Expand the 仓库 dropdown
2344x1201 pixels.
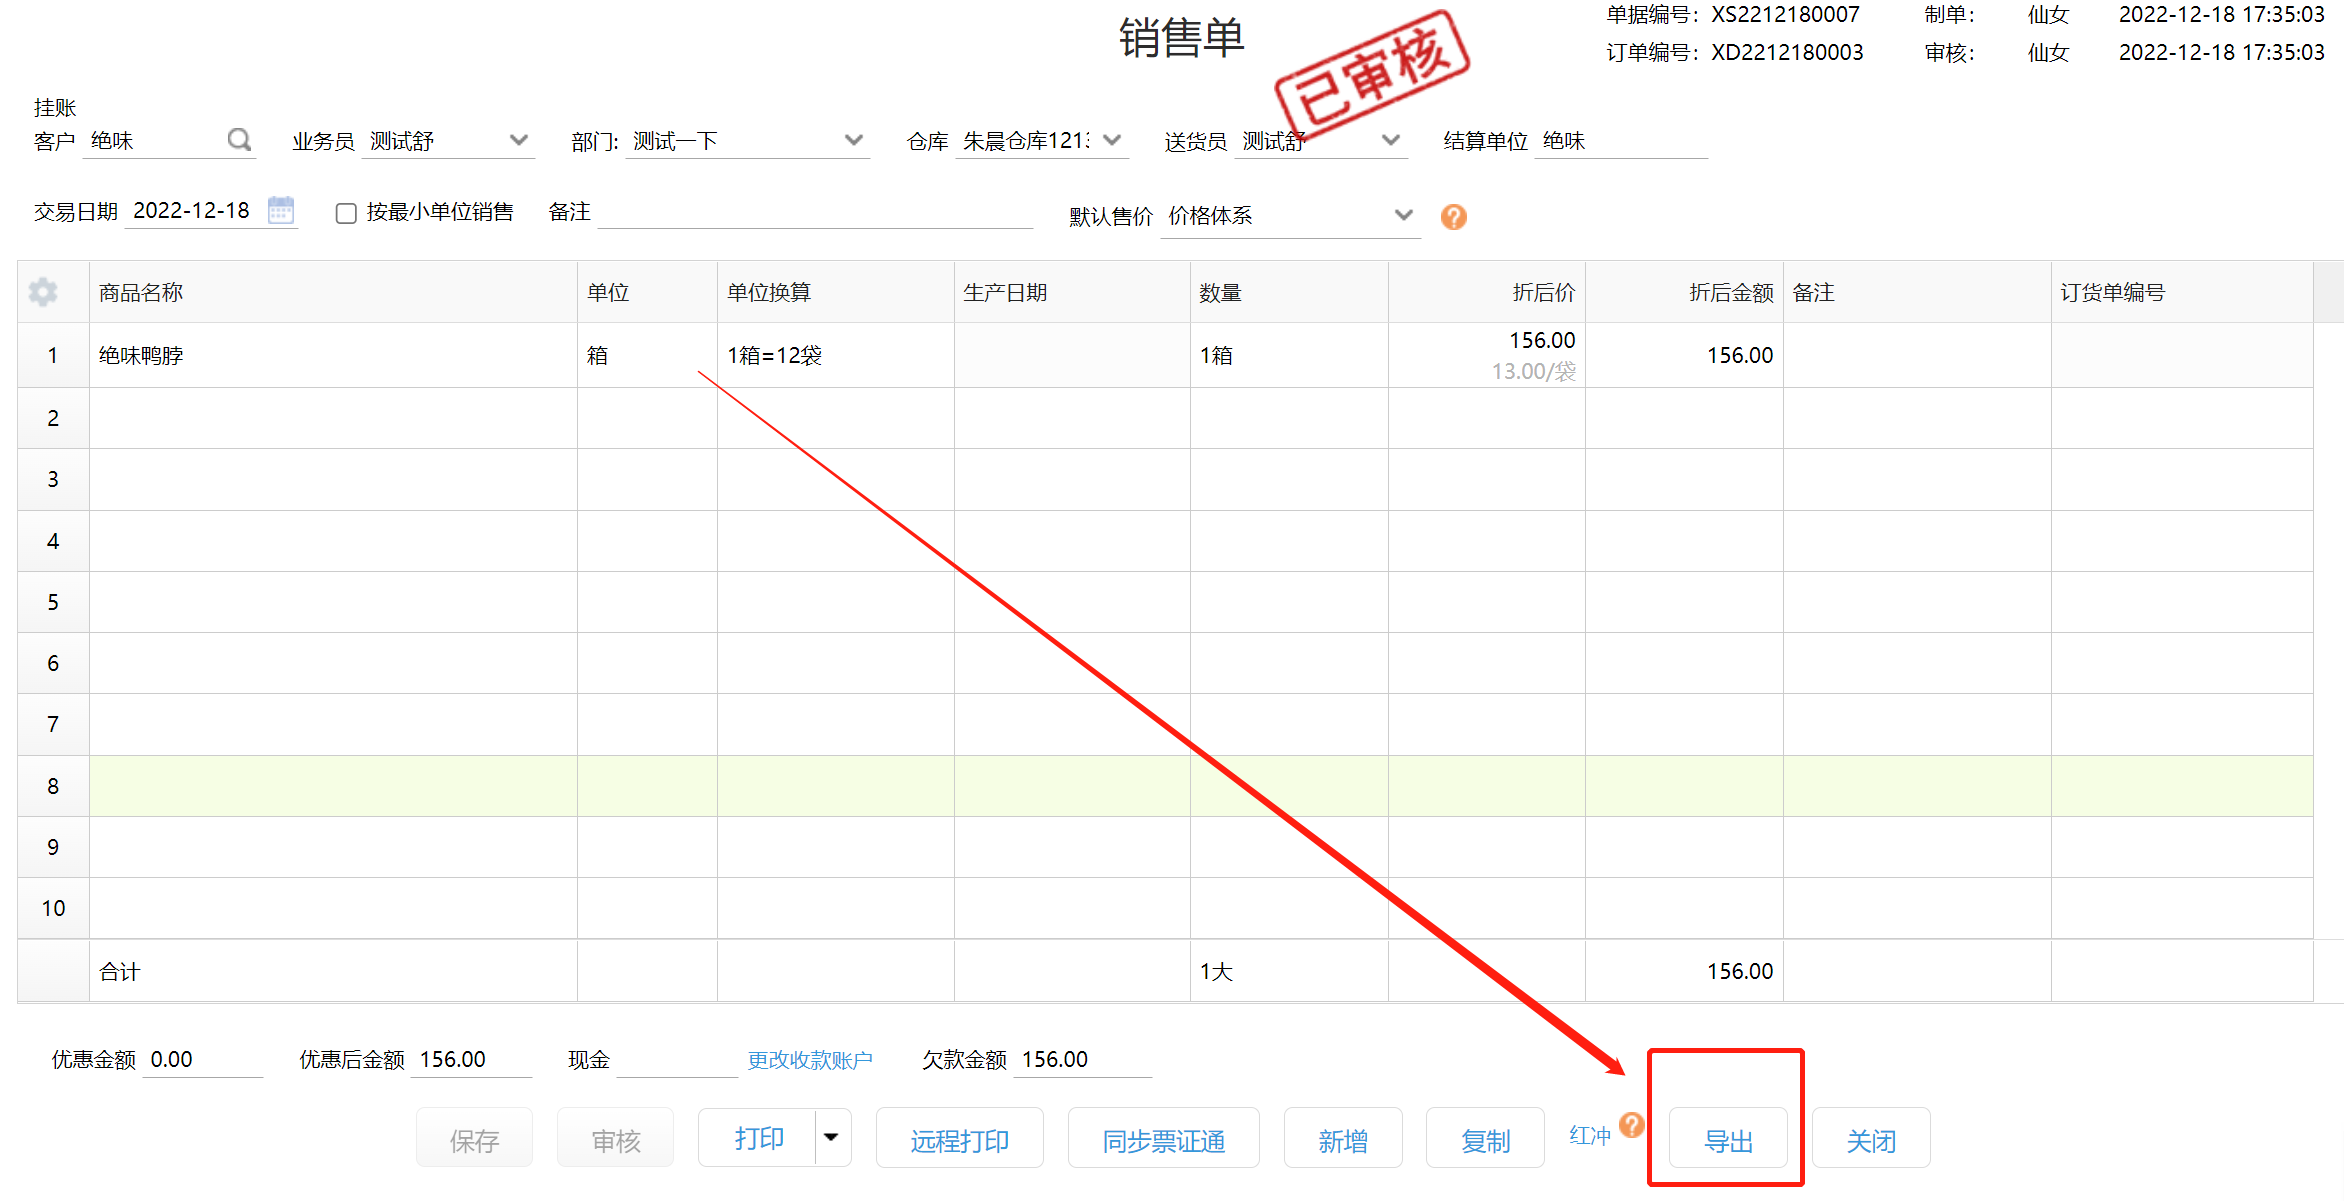coord(1112,140)
